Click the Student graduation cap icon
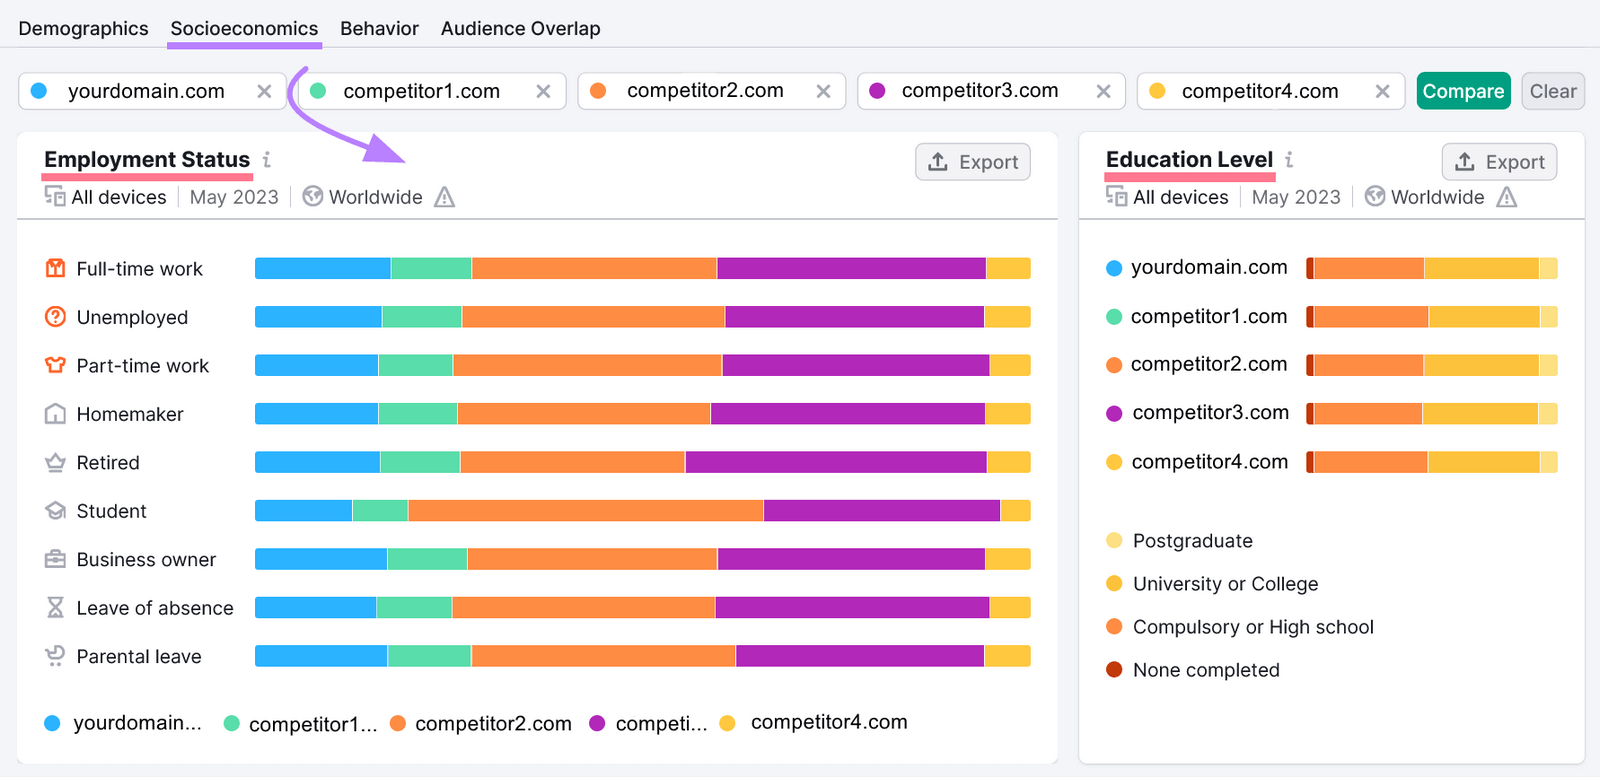1600x778 pixels. click(x=55, y=511)
